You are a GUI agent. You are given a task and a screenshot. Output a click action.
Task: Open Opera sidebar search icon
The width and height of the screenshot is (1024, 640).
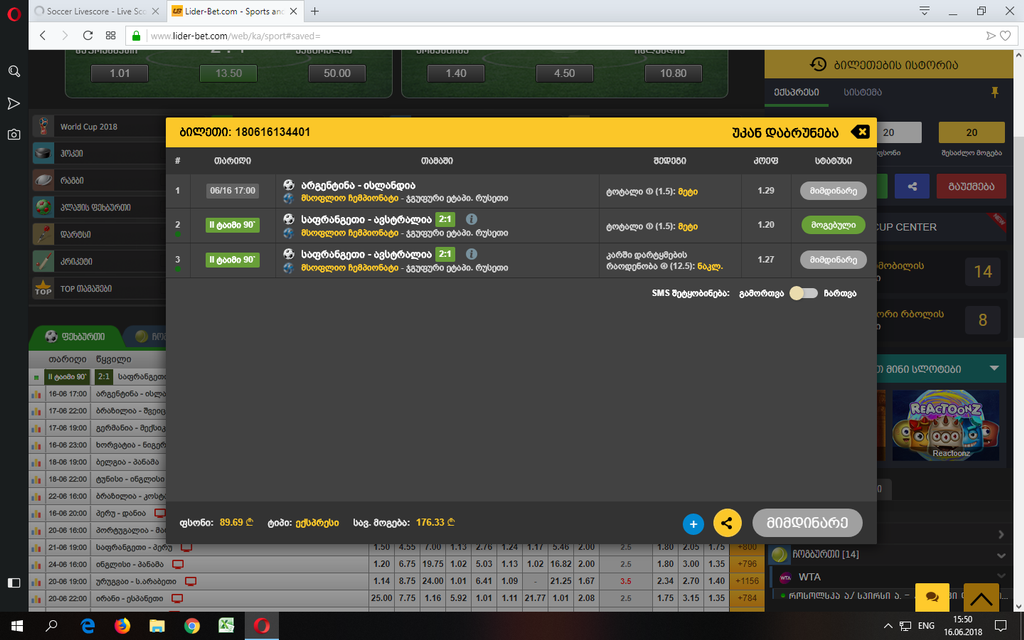click(x=14, y=71)
